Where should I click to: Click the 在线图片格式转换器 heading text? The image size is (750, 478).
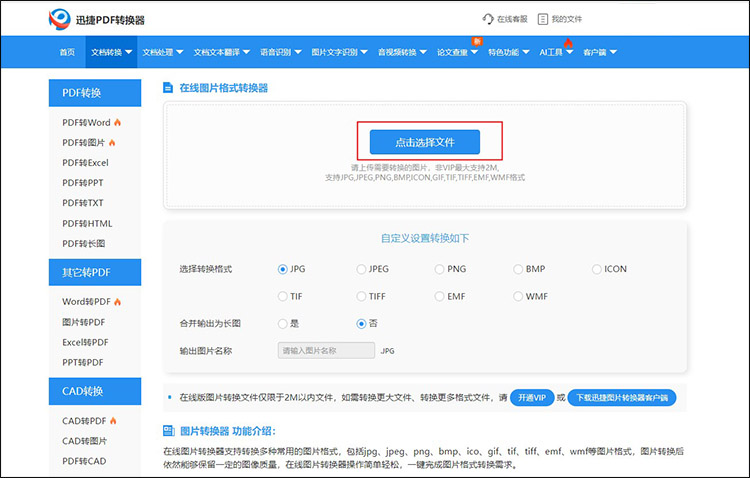click(x=223, y=88)
